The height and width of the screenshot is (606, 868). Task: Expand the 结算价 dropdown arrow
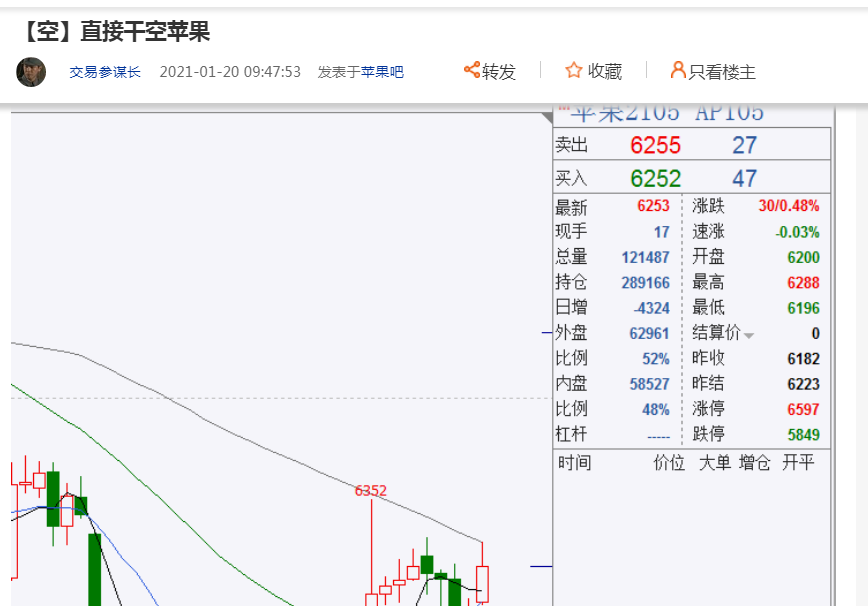(x=748, y=335)
